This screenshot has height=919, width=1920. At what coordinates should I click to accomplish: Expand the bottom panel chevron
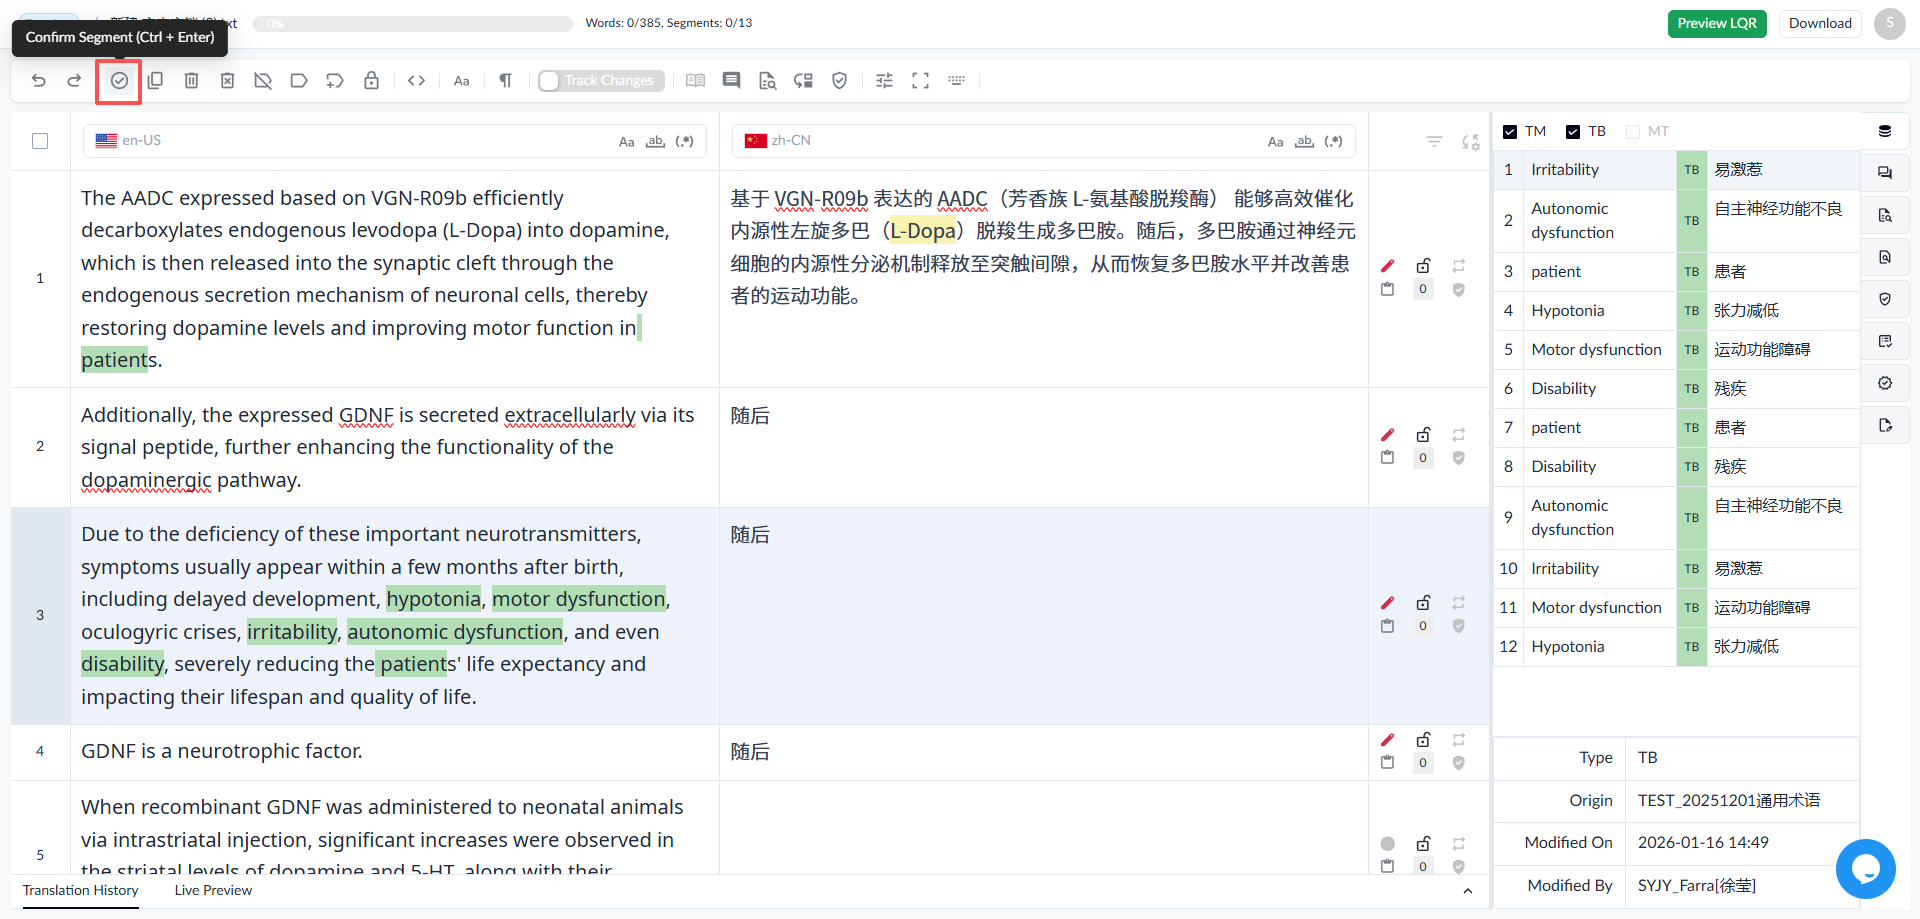tap(1467, 891)
